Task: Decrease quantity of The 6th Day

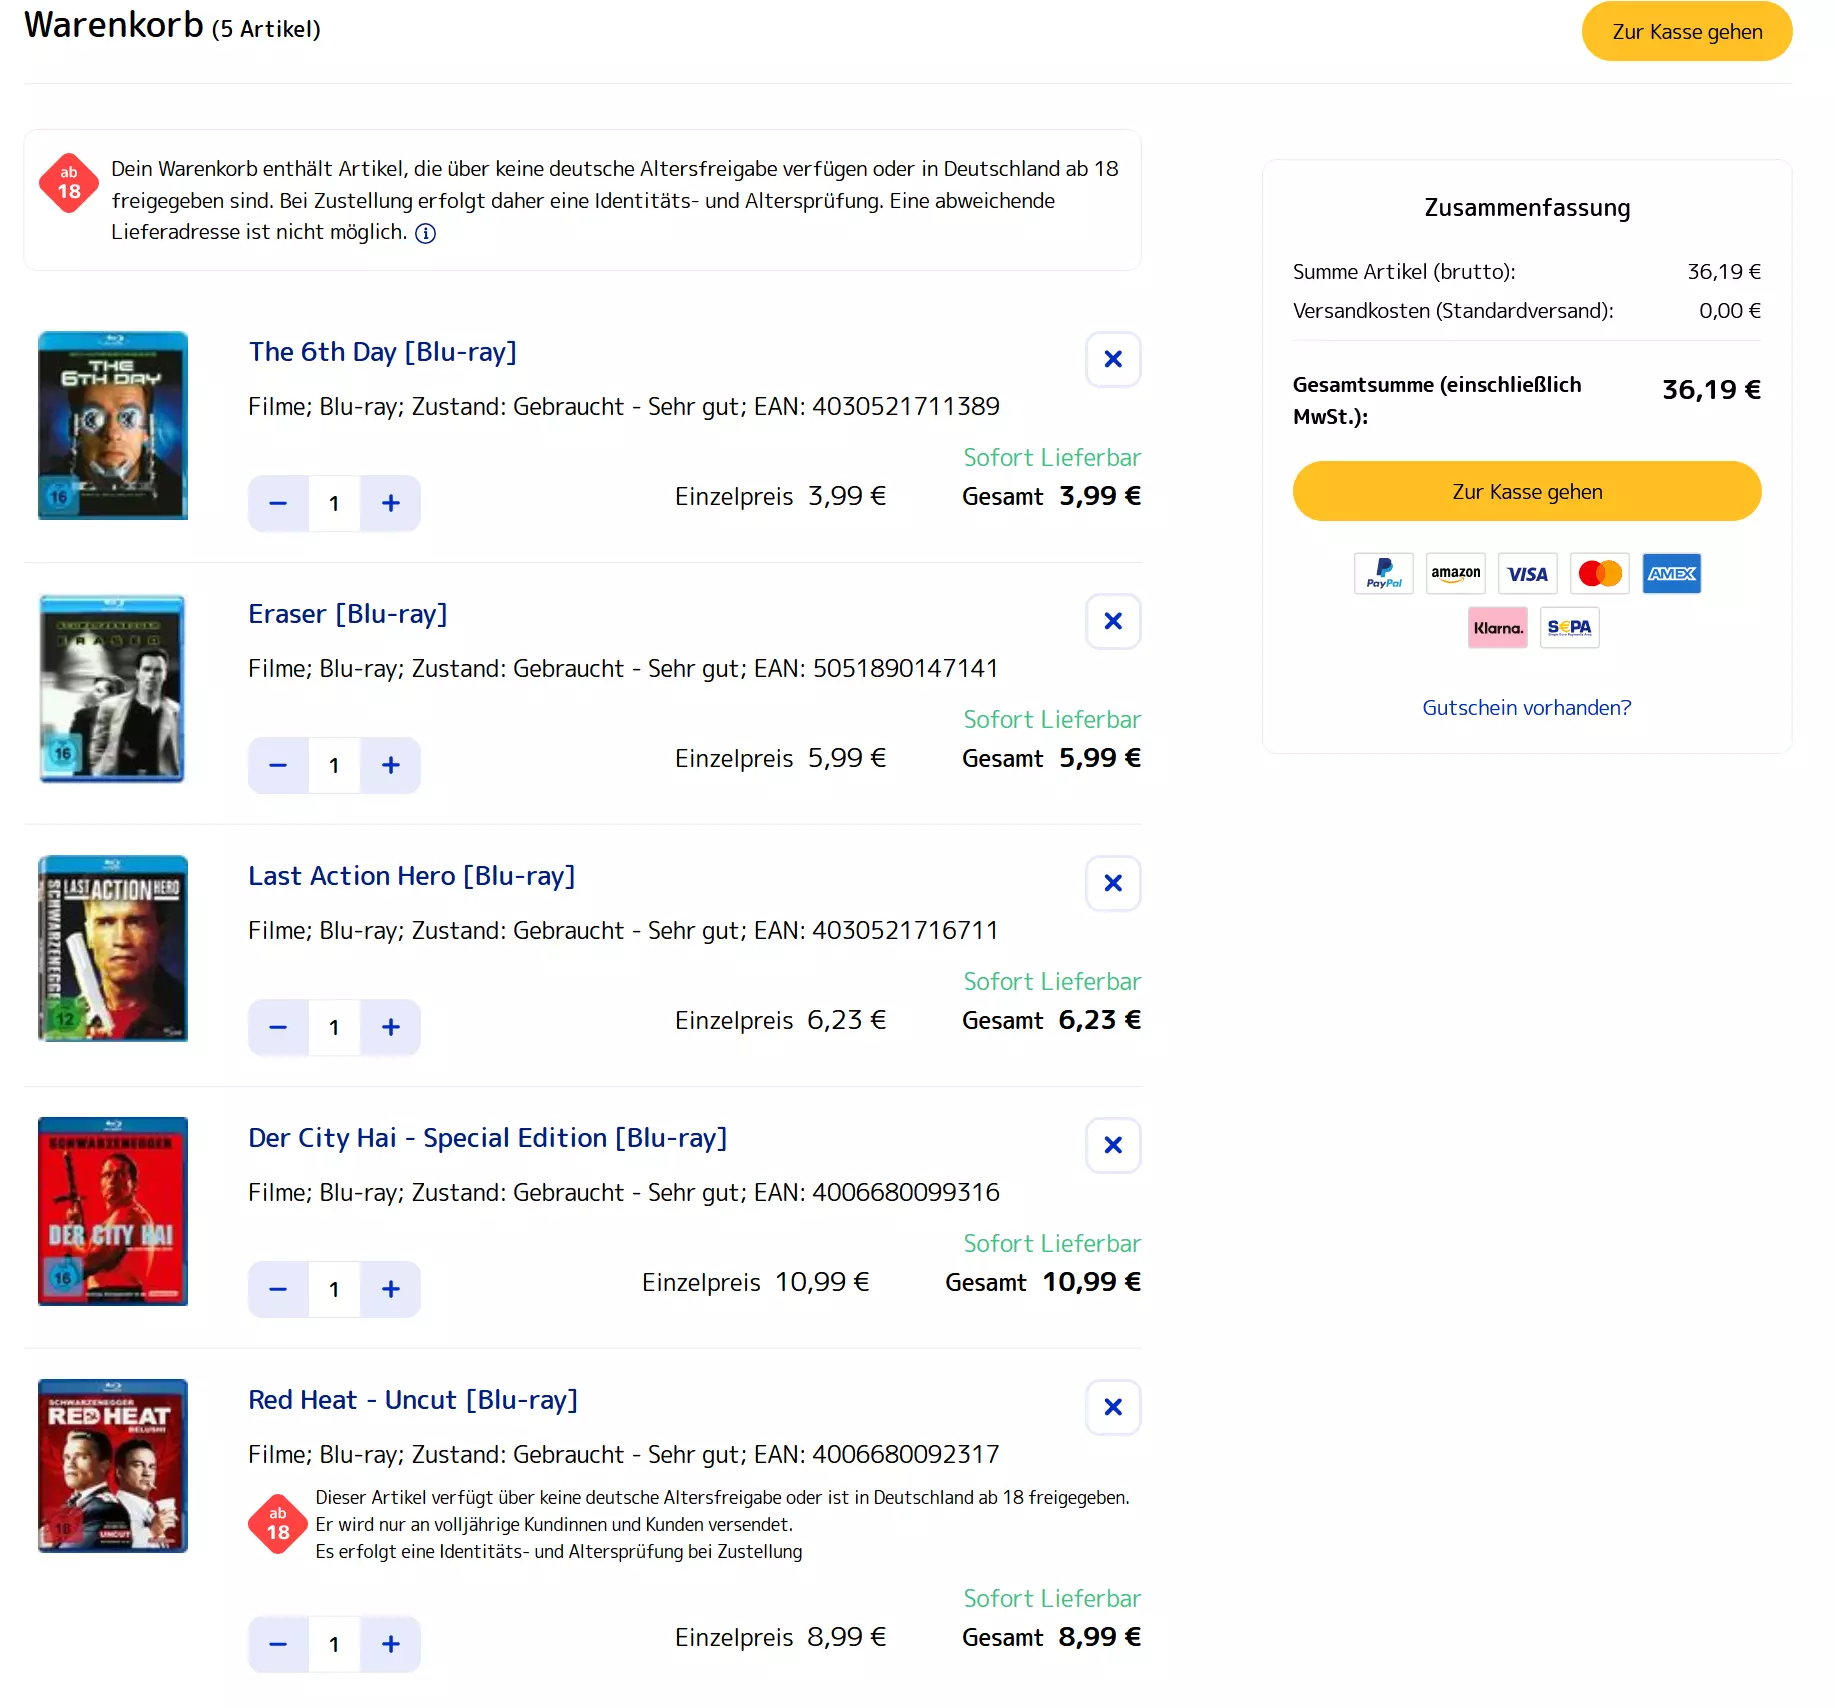Action: (x=278, y=503)
